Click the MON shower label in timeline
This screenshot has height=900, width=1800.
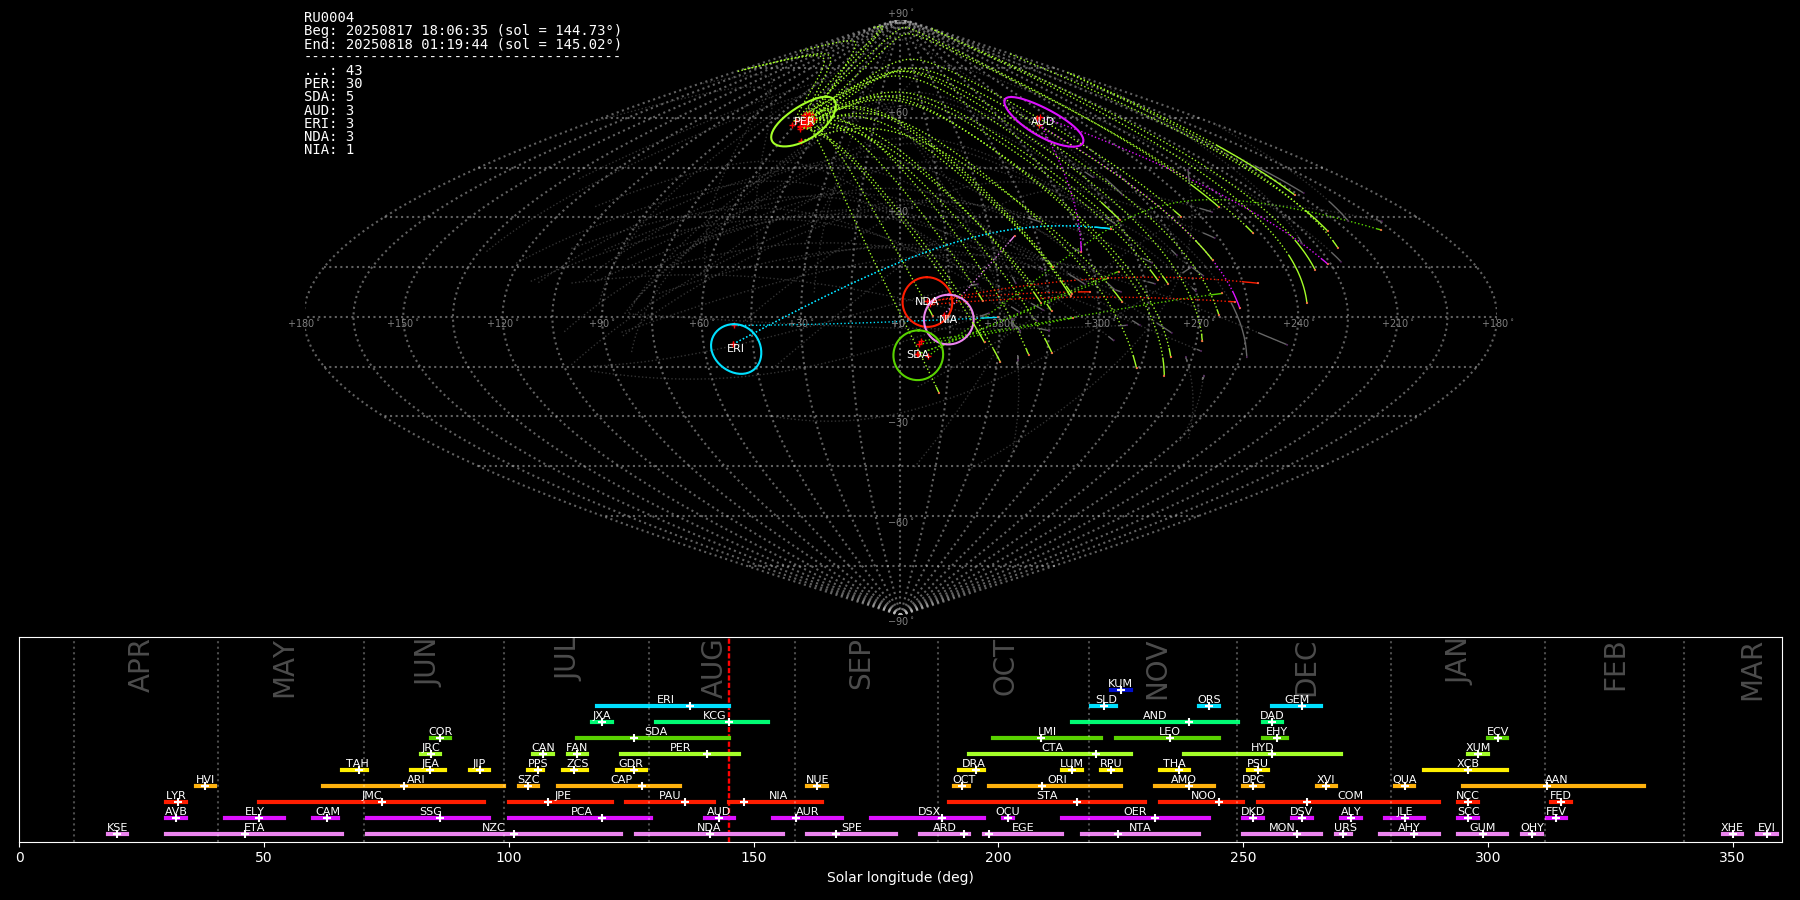[x=1281, y=828]
